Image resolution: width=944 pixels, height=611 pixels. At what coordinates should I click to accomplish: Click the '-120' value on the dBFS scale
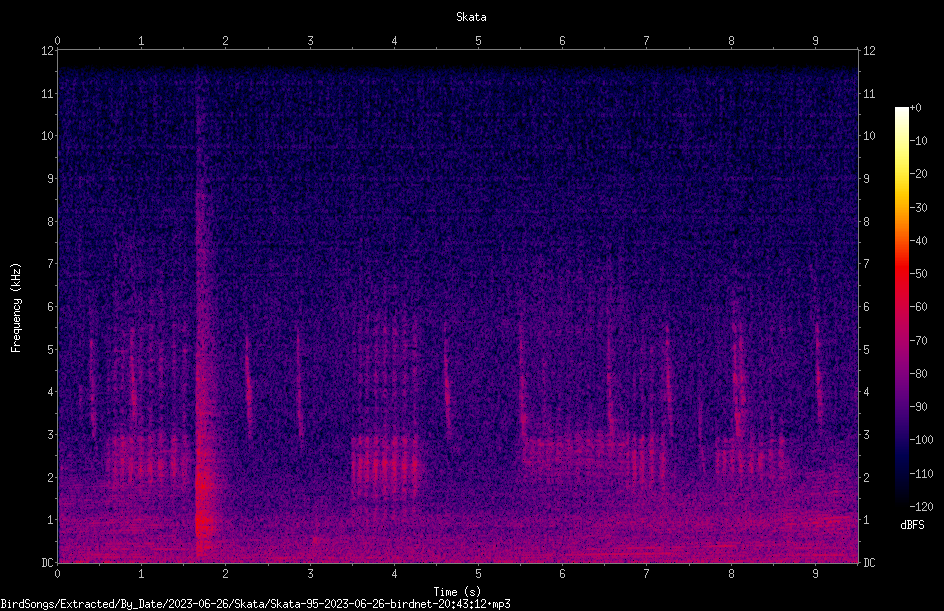pos(921,507)
